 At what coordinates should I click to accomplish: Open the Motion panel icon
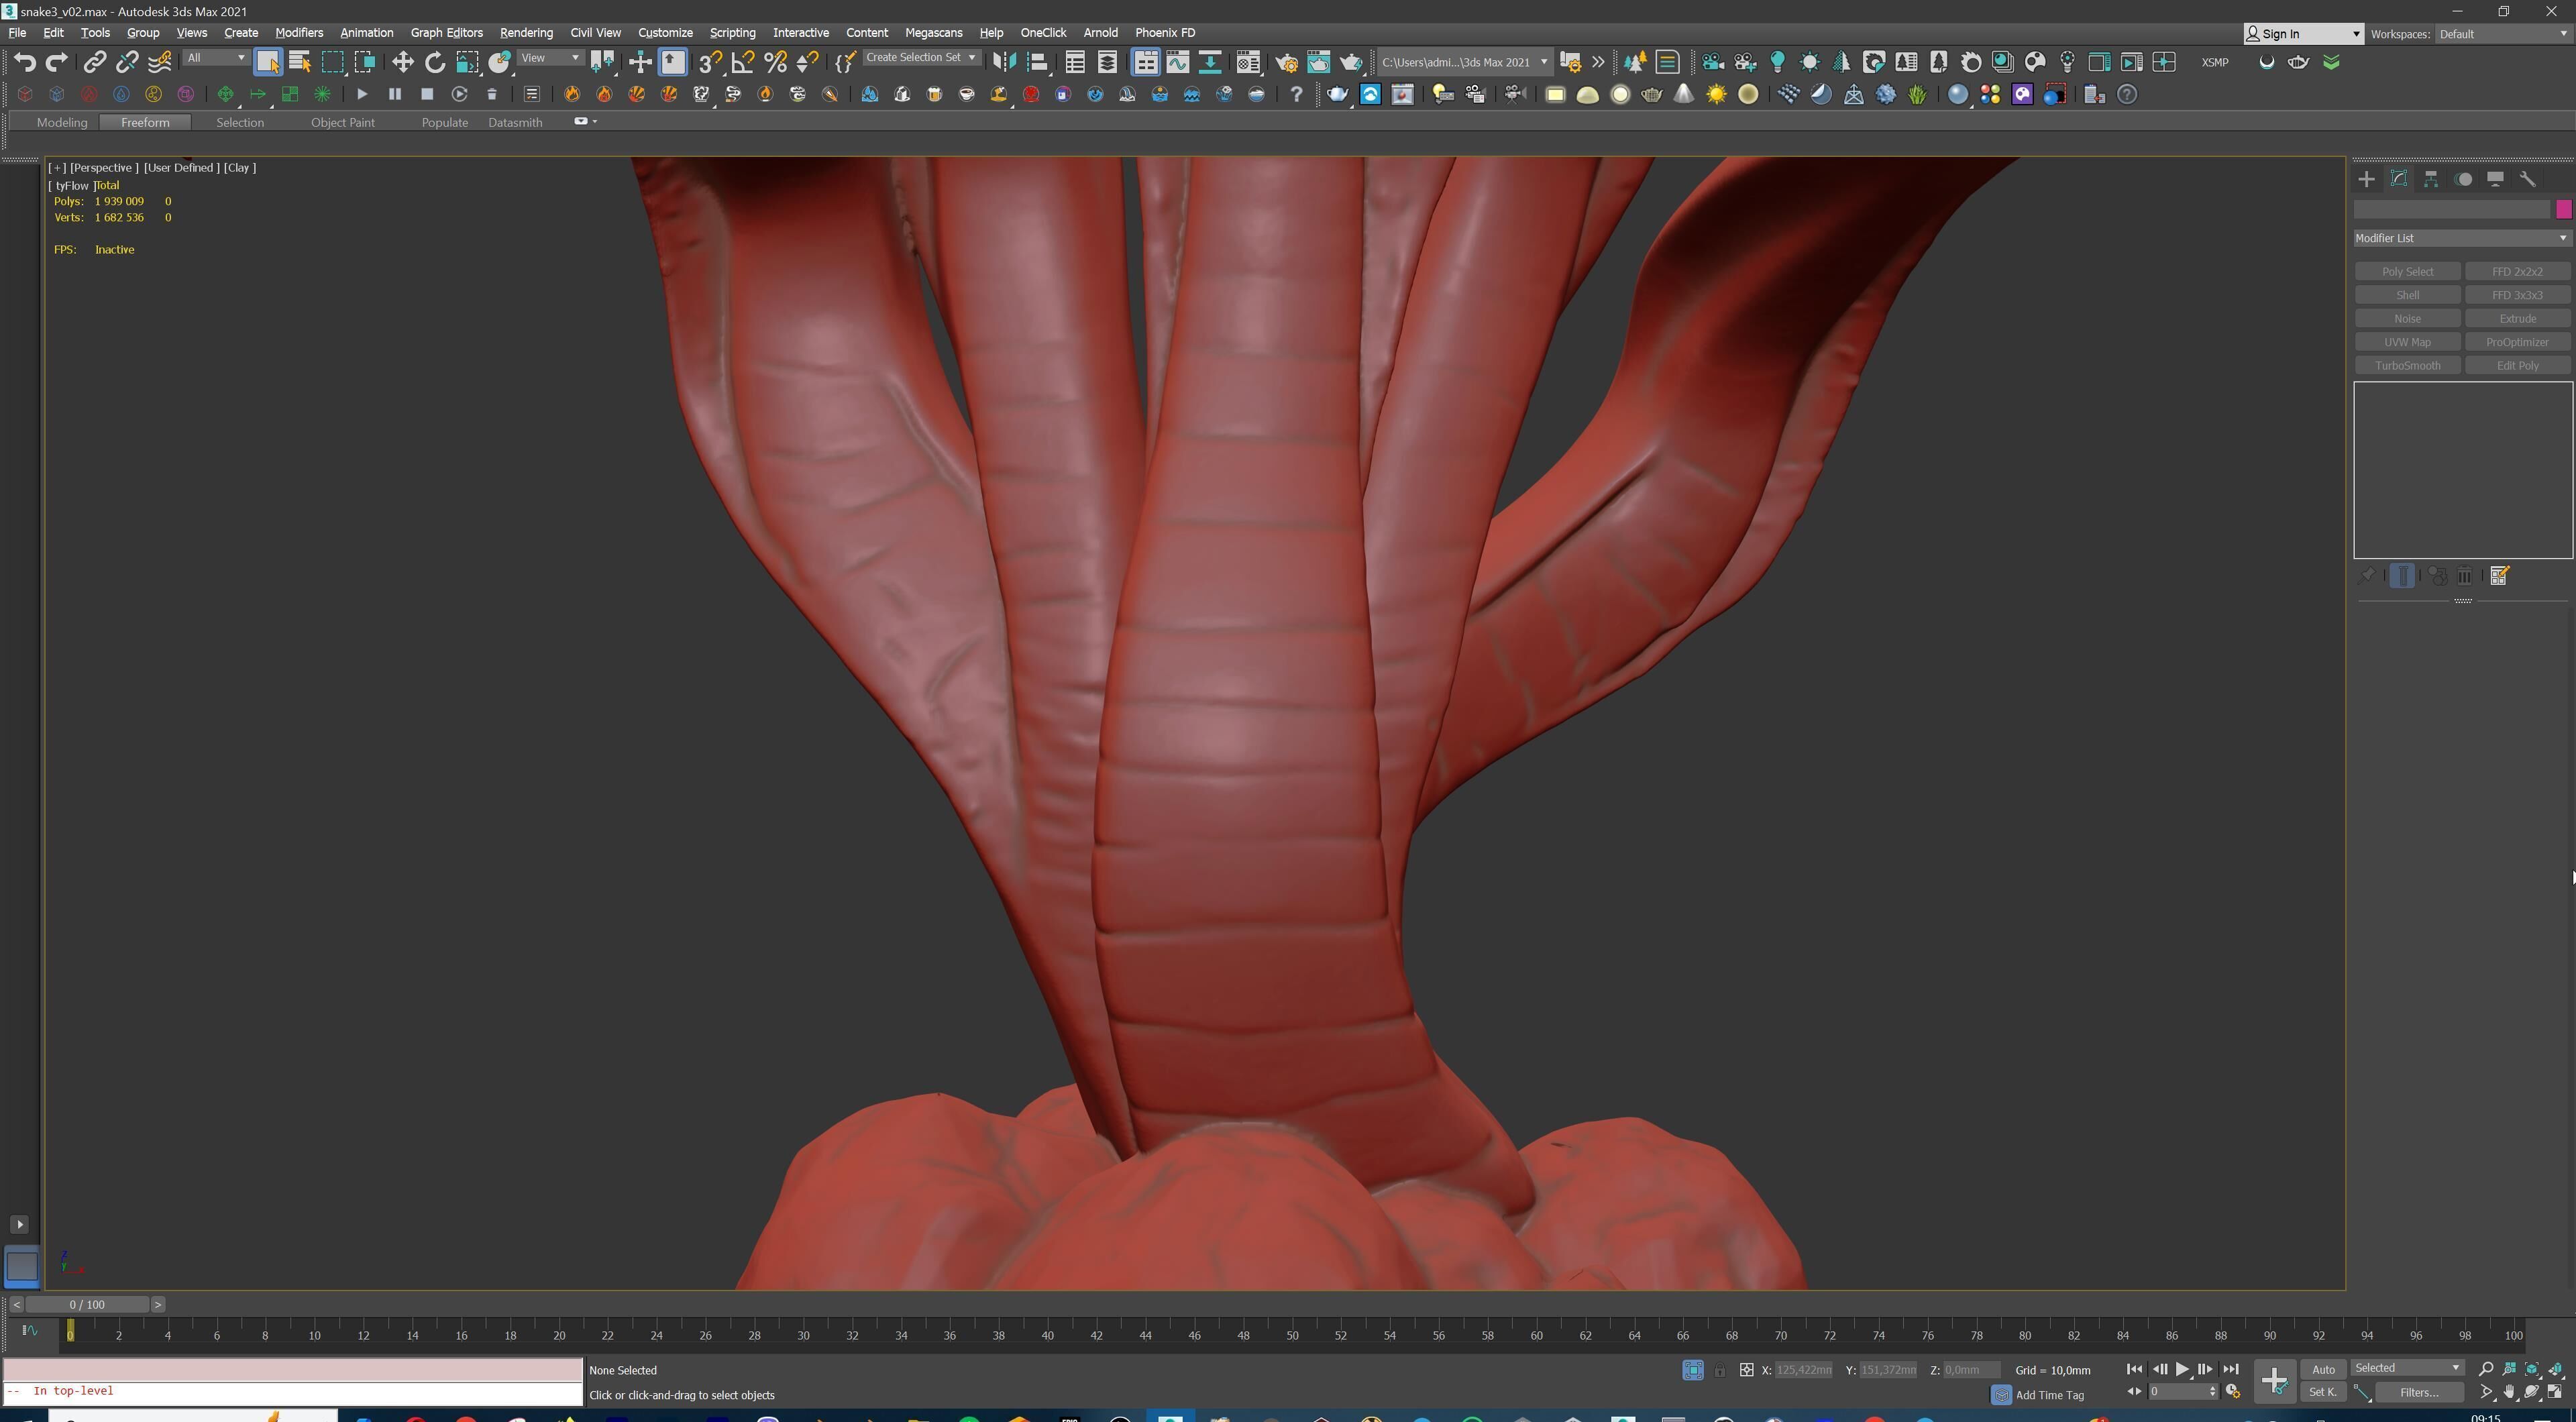(x=2463, y=179)
